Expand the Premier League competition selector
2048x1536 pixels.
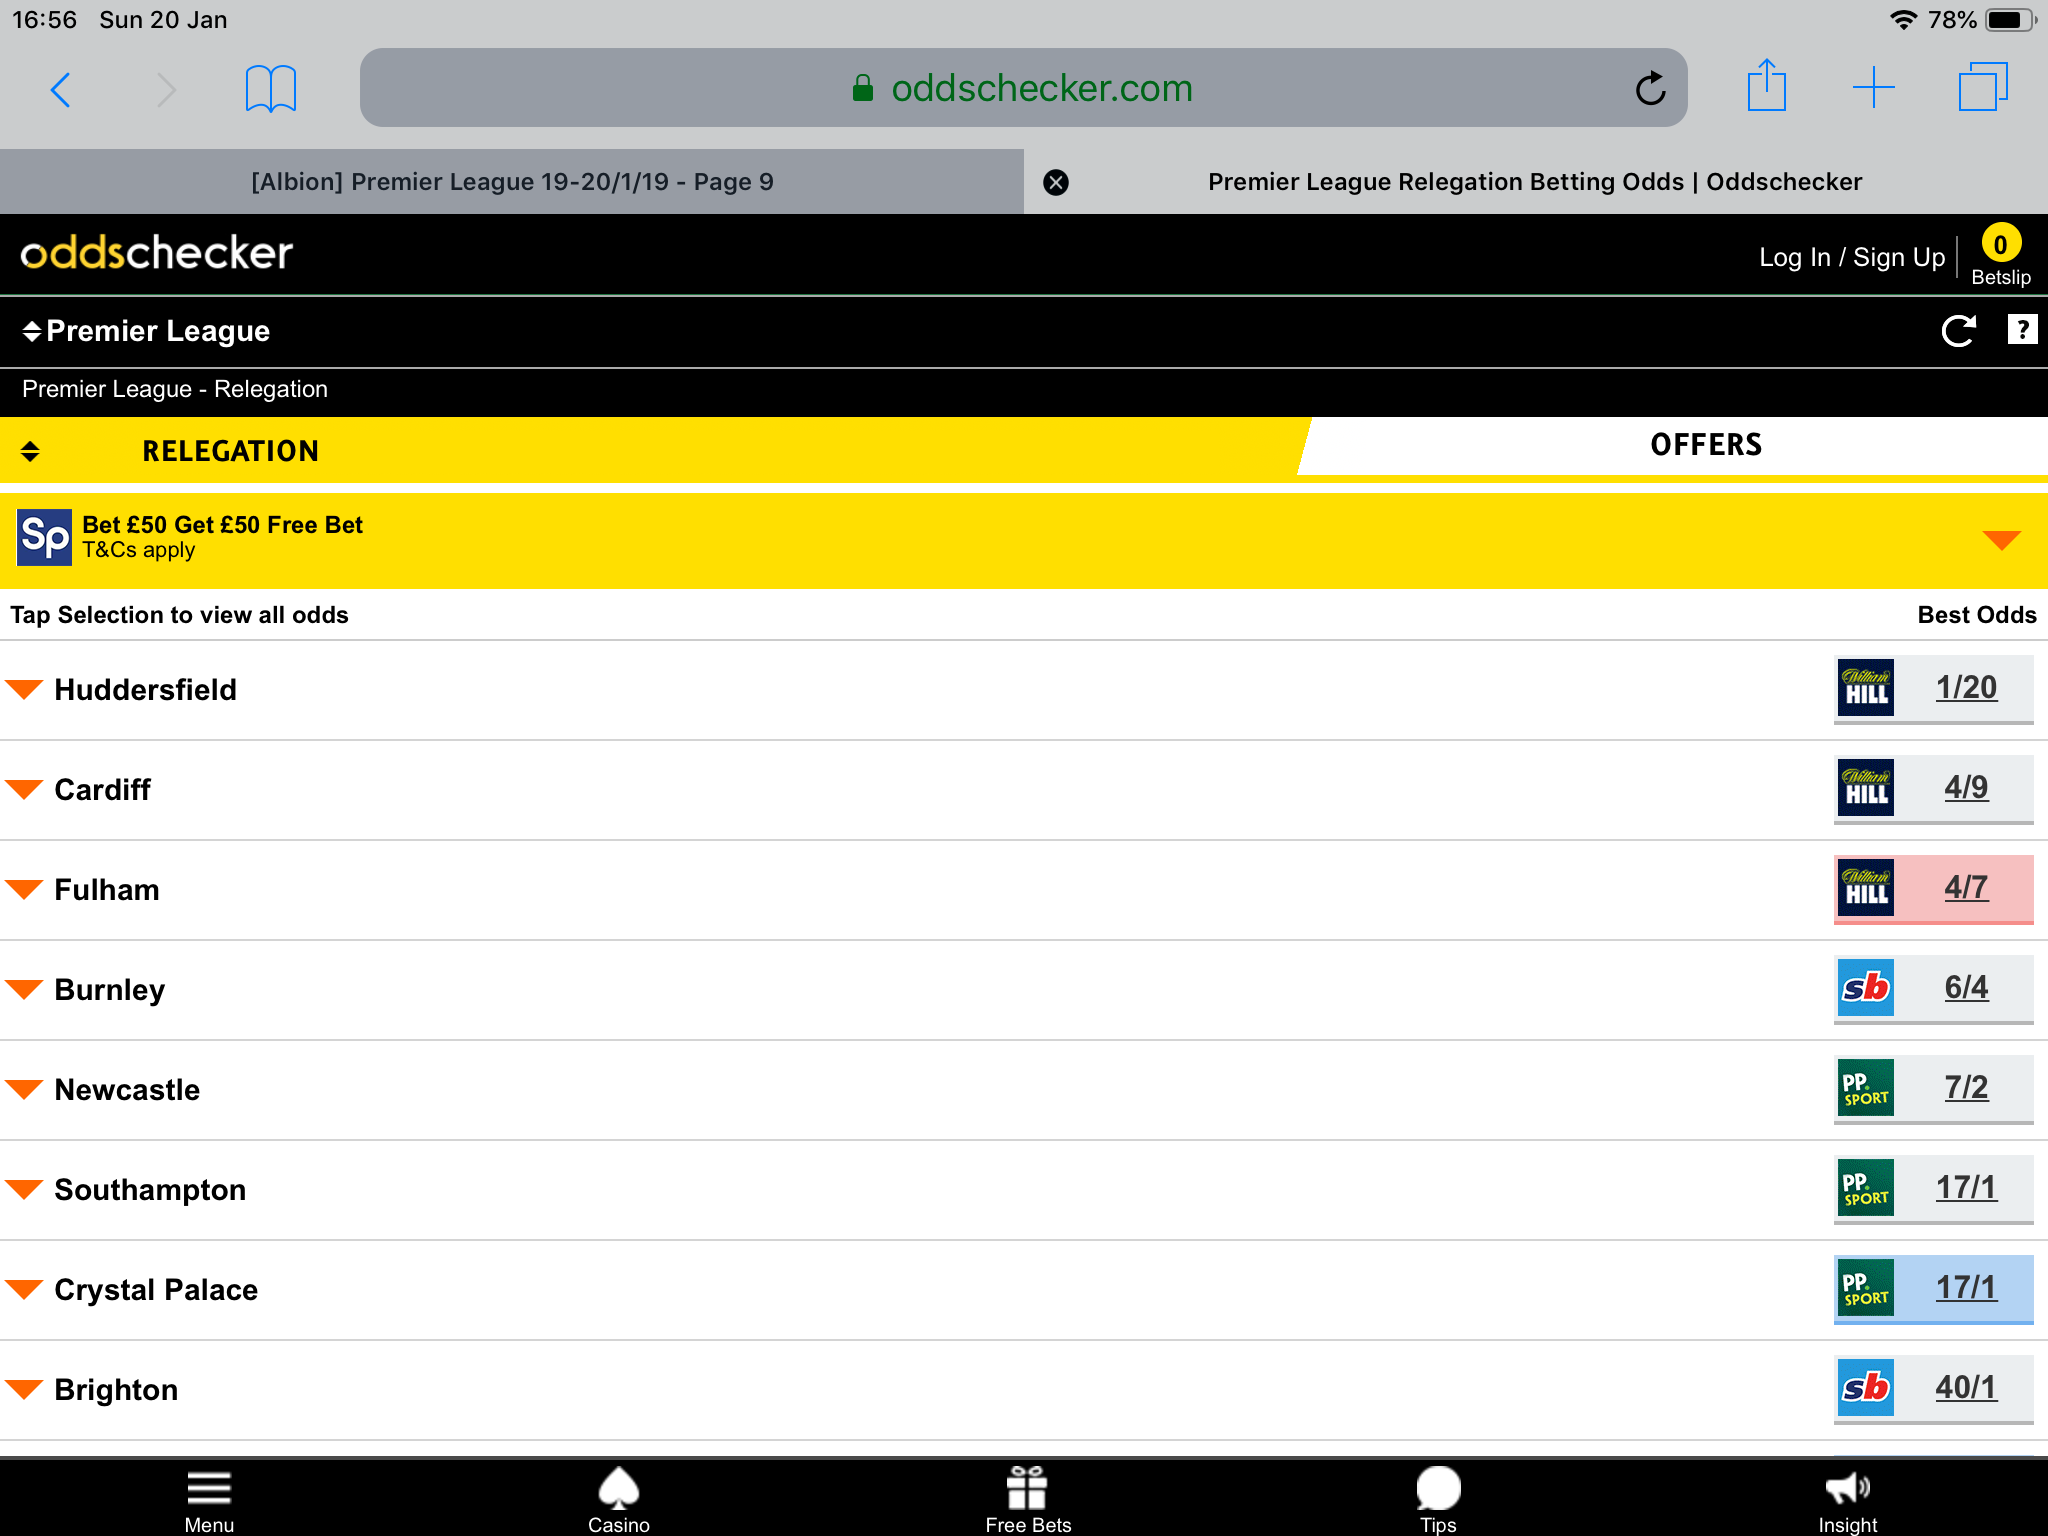(x=146, y=331)
